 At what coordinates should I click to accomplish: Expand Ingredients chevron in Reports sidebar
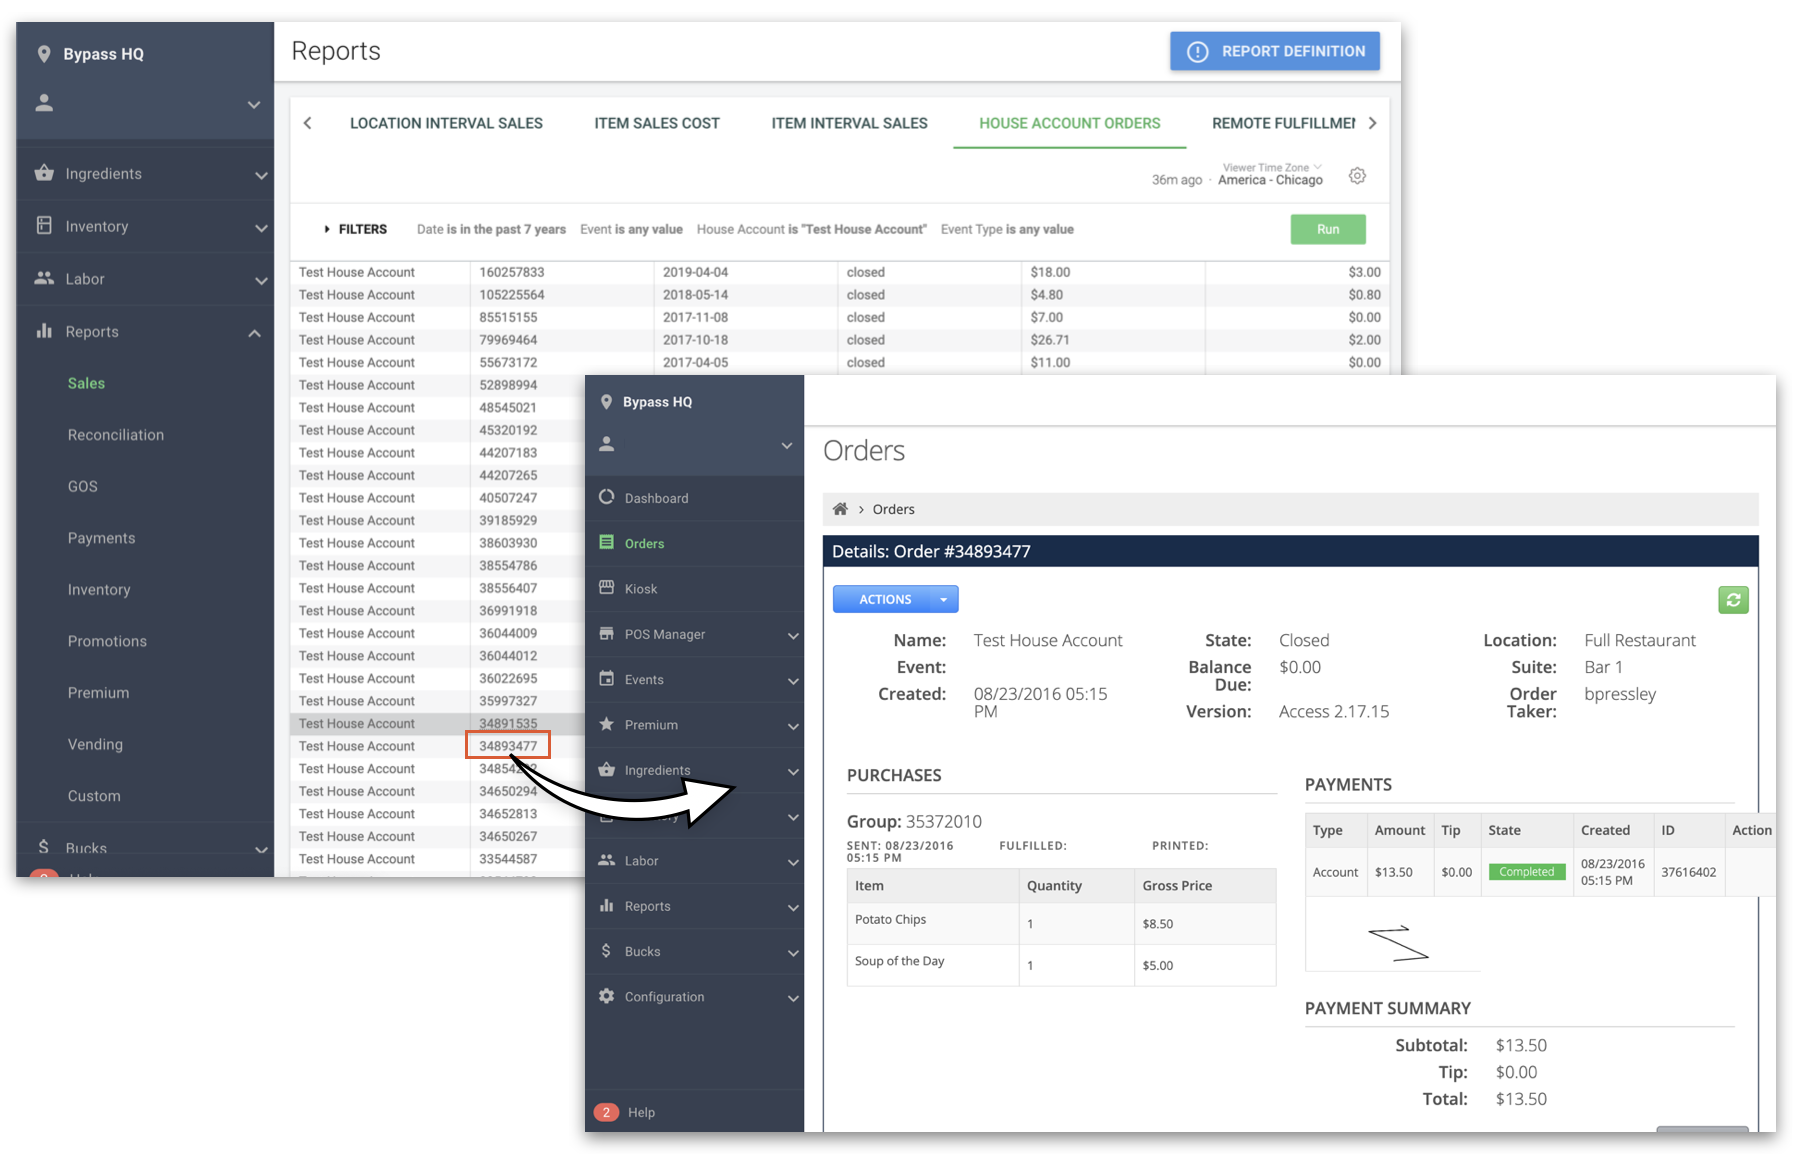coord(261,175)
